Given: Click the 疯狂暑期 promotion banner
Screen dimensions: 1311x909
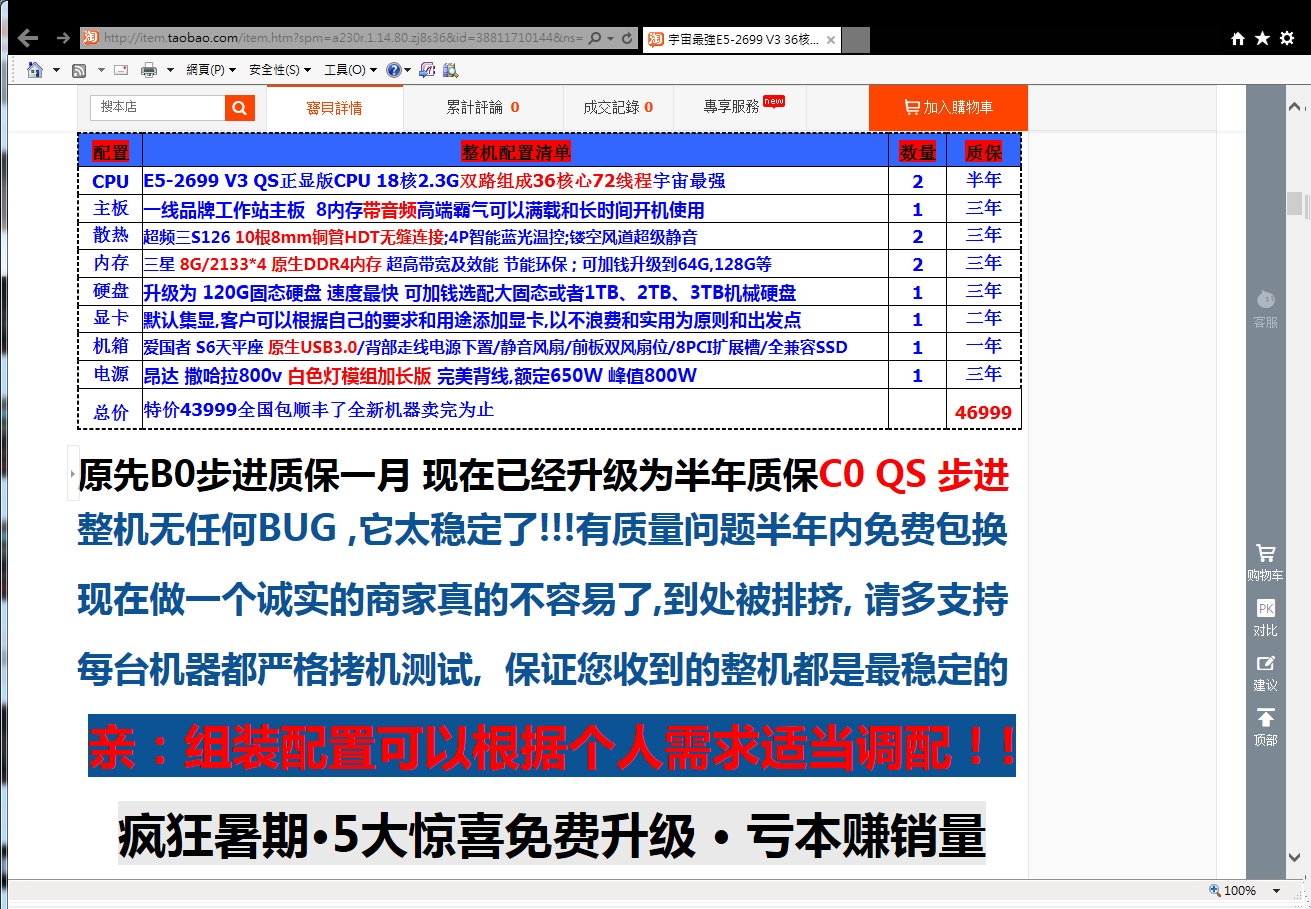Looking at the screenshot, I should pyautogui.click(x=551, y=835).
